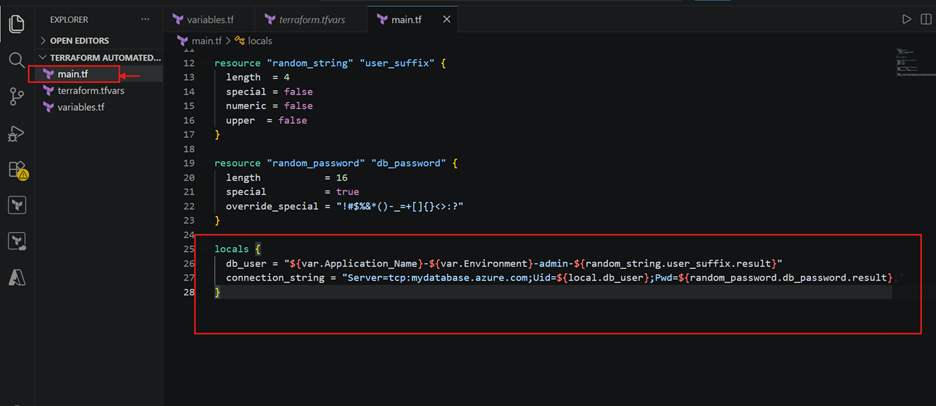Close the main.tf editor tab
The height and width of the screenshot is (406, 936).
pyautogui.click(x=446, y=20)
